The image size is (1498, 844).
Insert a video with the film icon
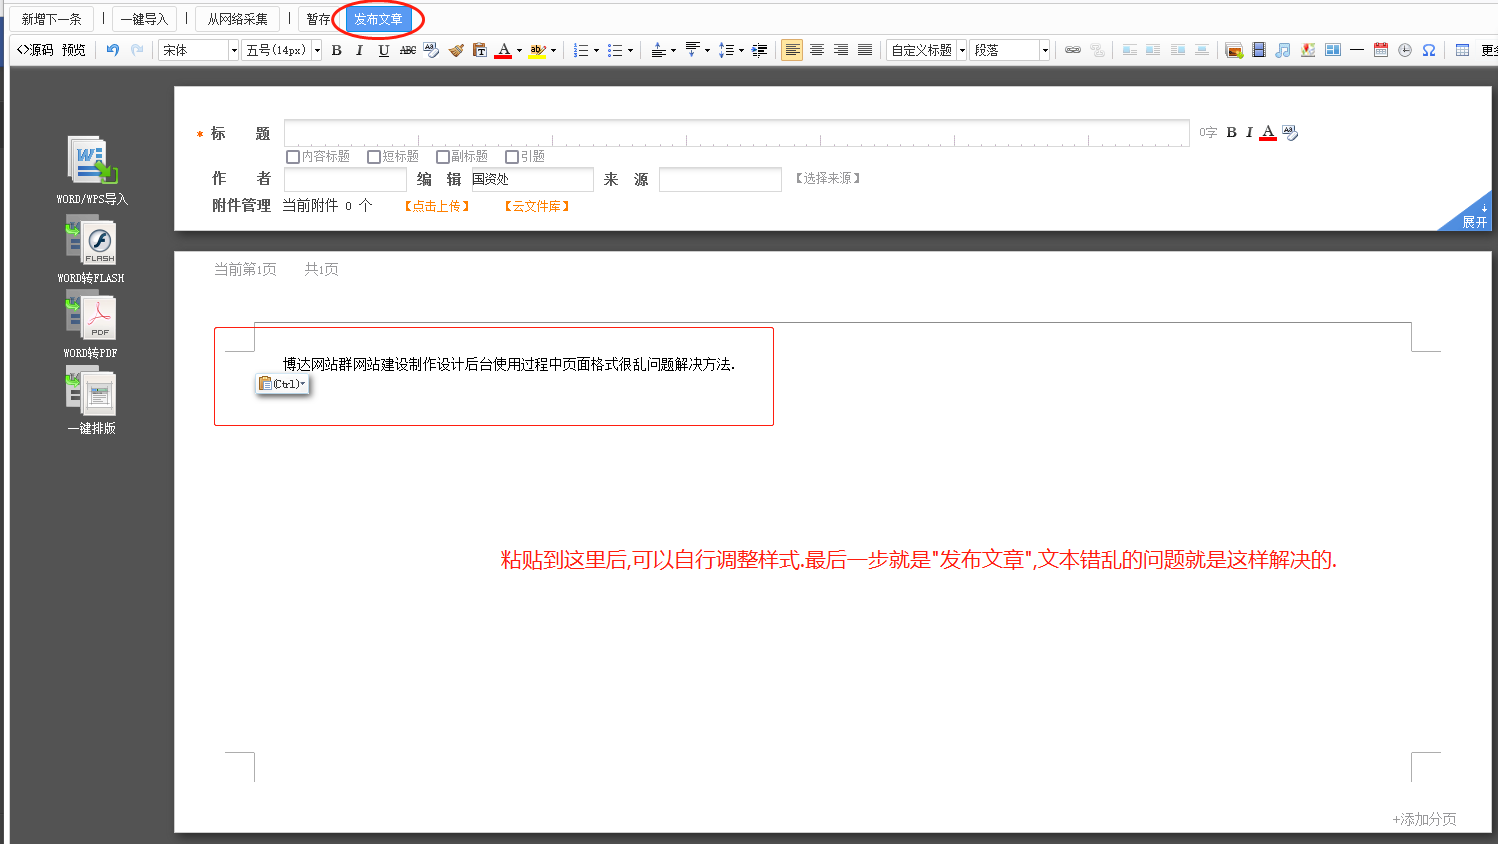coord(1259,50)
